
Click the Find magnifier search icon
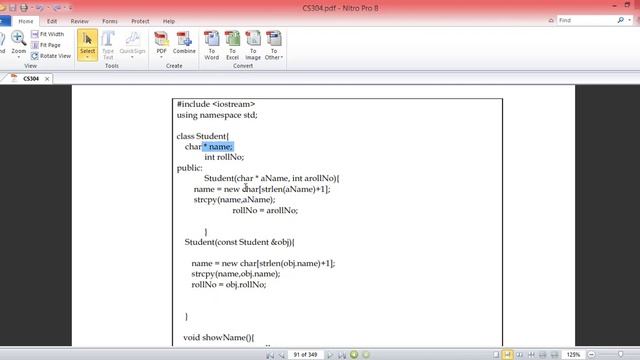pos(621,20)
